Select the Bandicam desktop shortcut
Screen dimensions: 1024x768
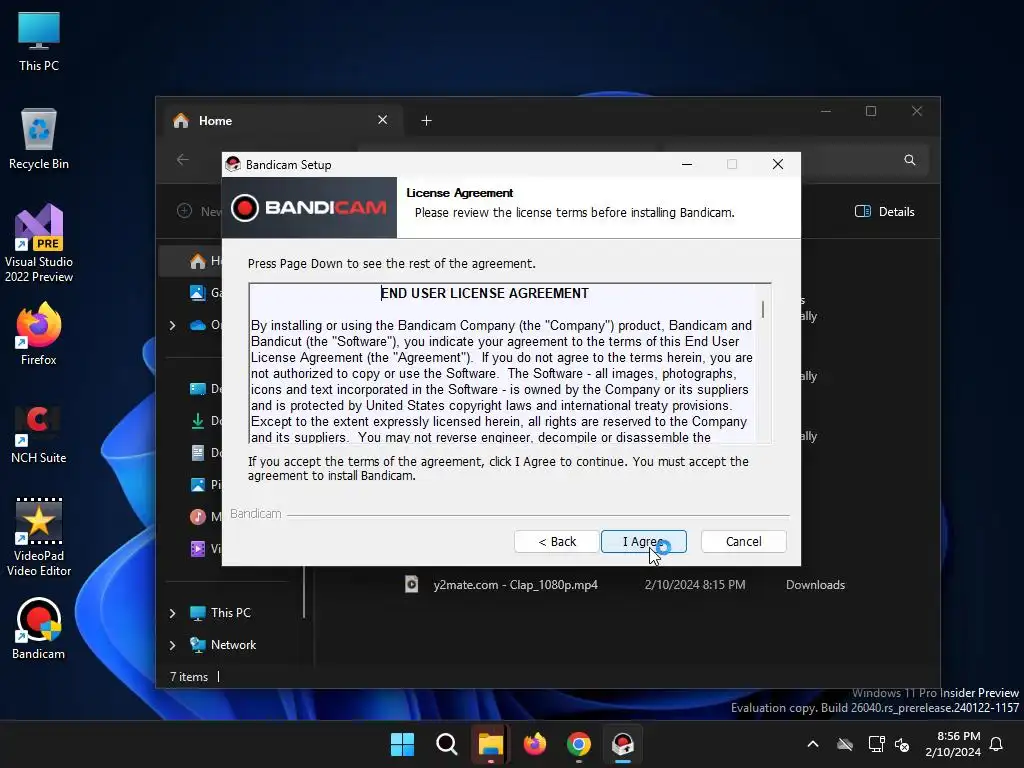point(39,628)
